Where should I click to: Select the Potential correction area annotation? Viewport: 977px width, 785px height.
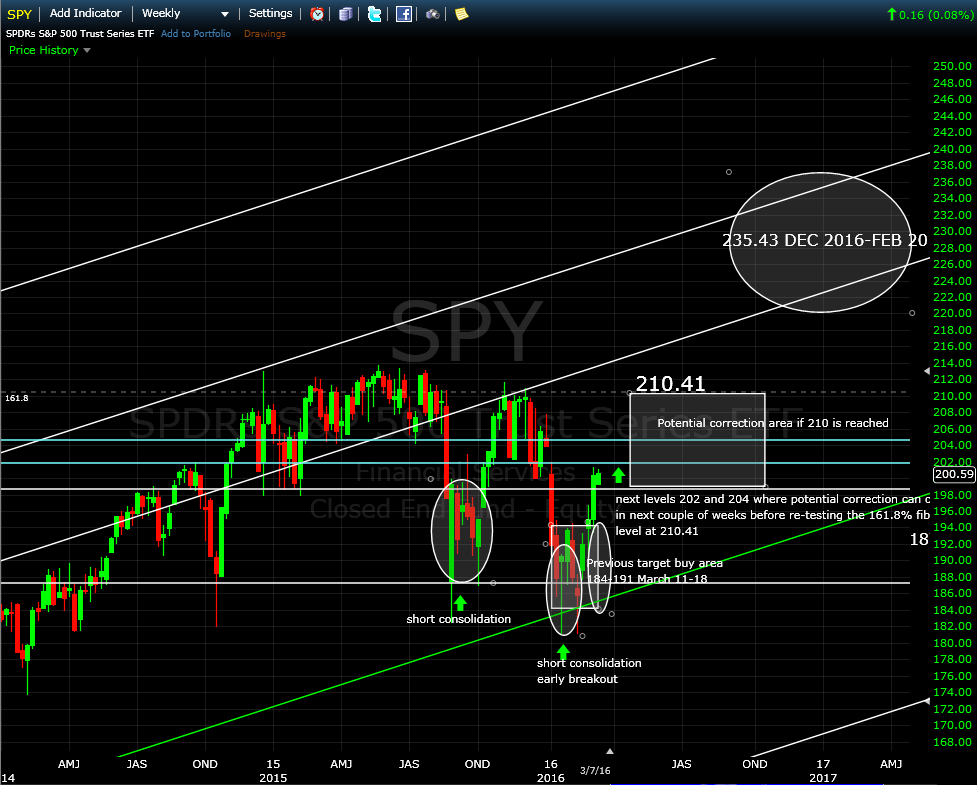point(773,423)
